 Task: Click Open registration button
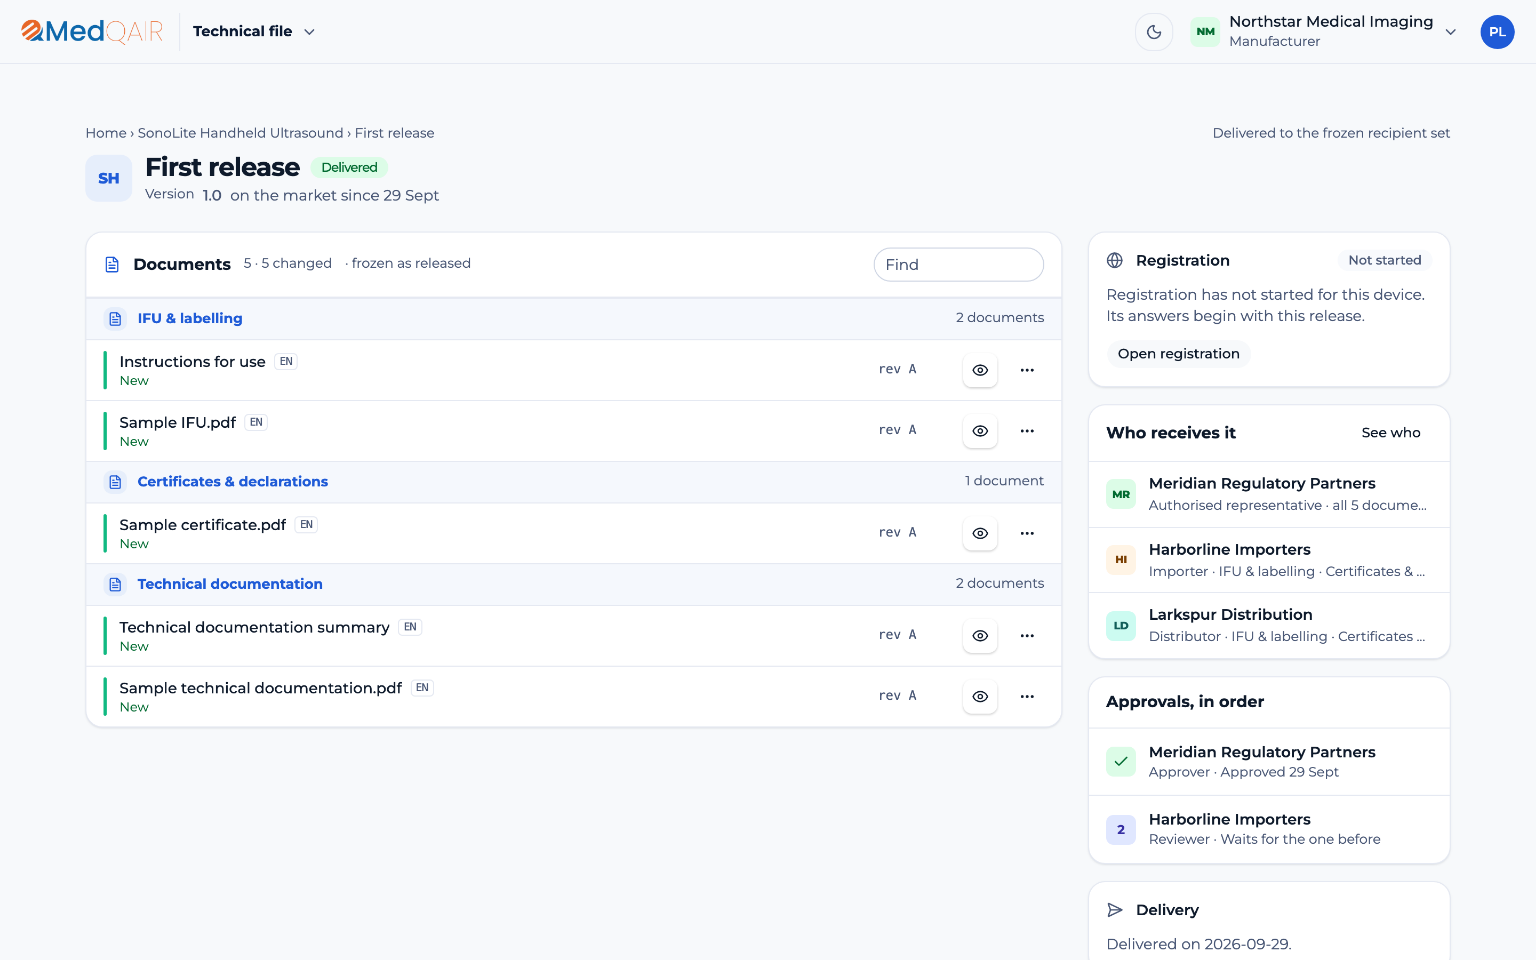(1178, 354)
